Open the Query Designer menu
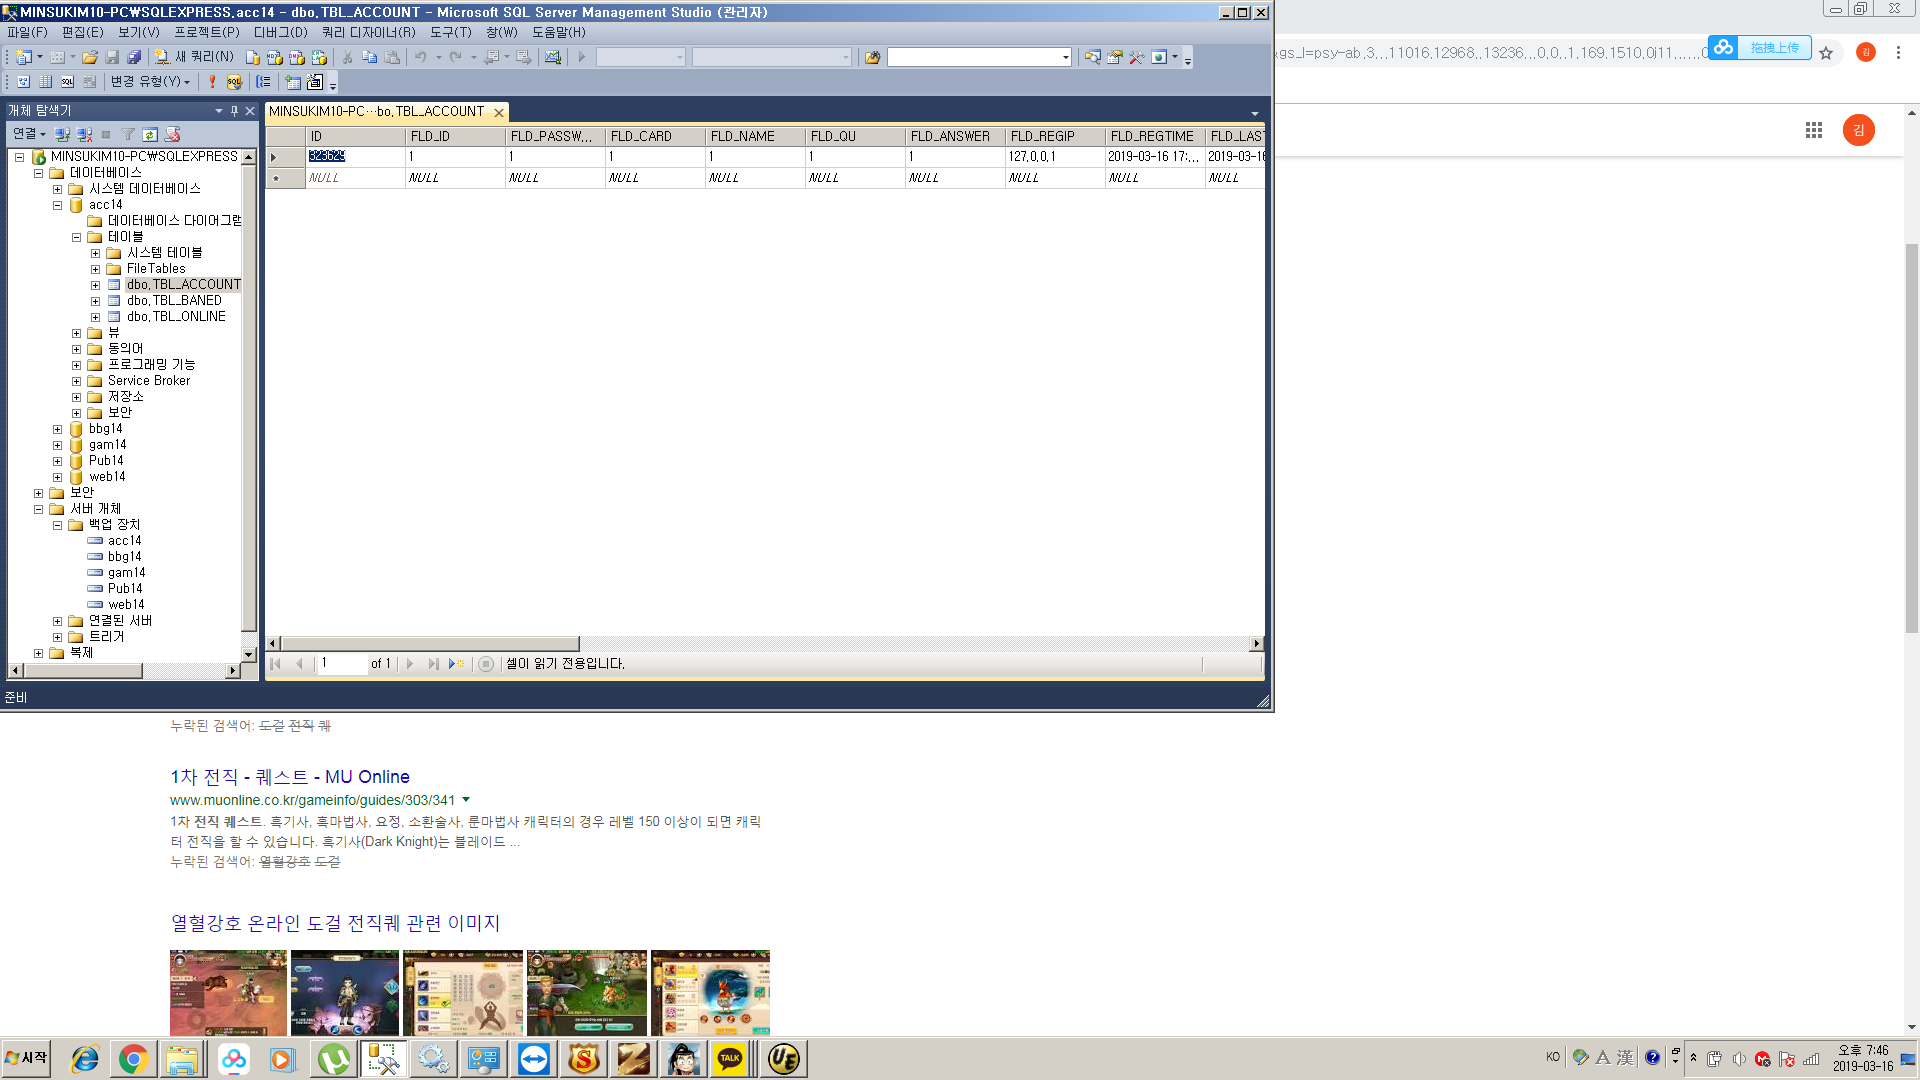 coord(368,32)
